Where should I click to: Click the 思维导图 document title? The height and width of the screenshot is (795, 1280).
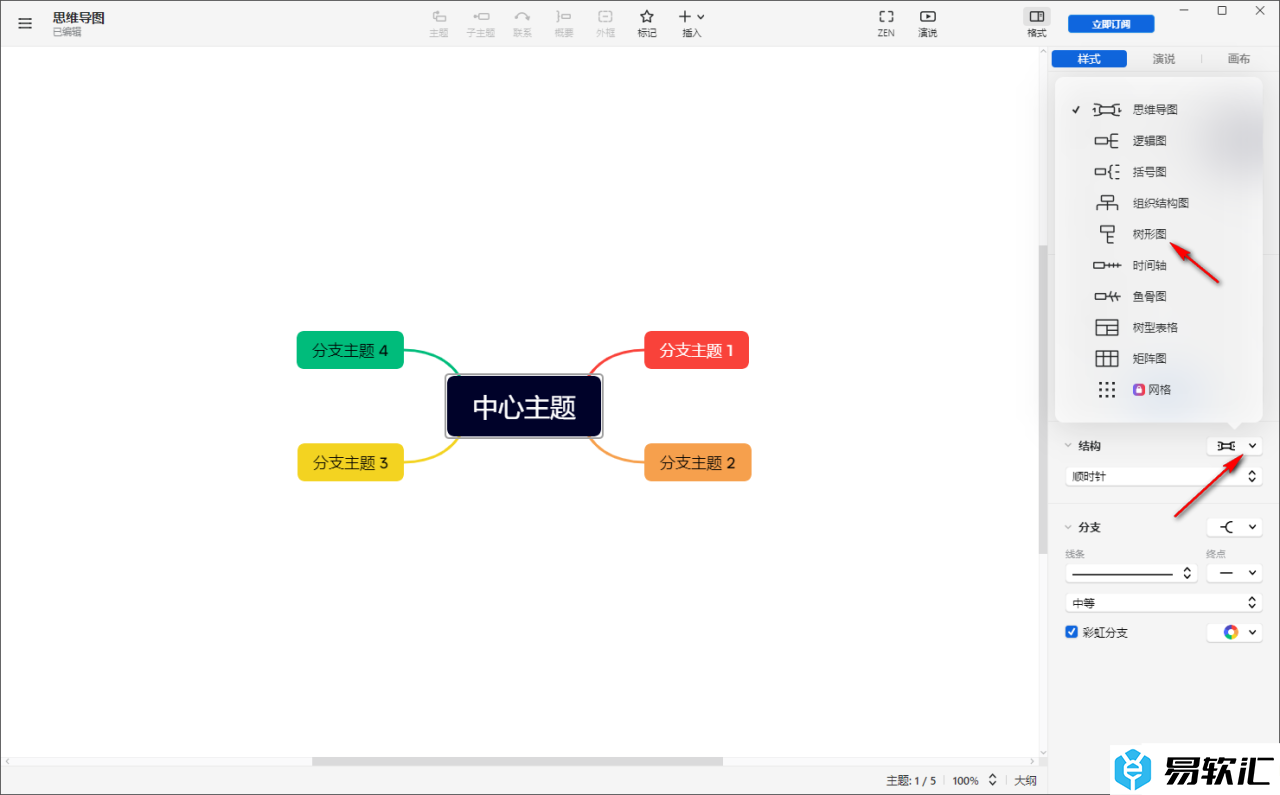pyautogui.click(x=79, y=18)
